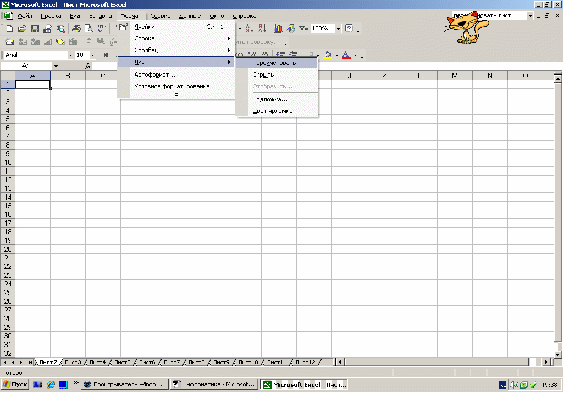Open the Данные menu
564x393 pixels.
(x=190, y=16)
